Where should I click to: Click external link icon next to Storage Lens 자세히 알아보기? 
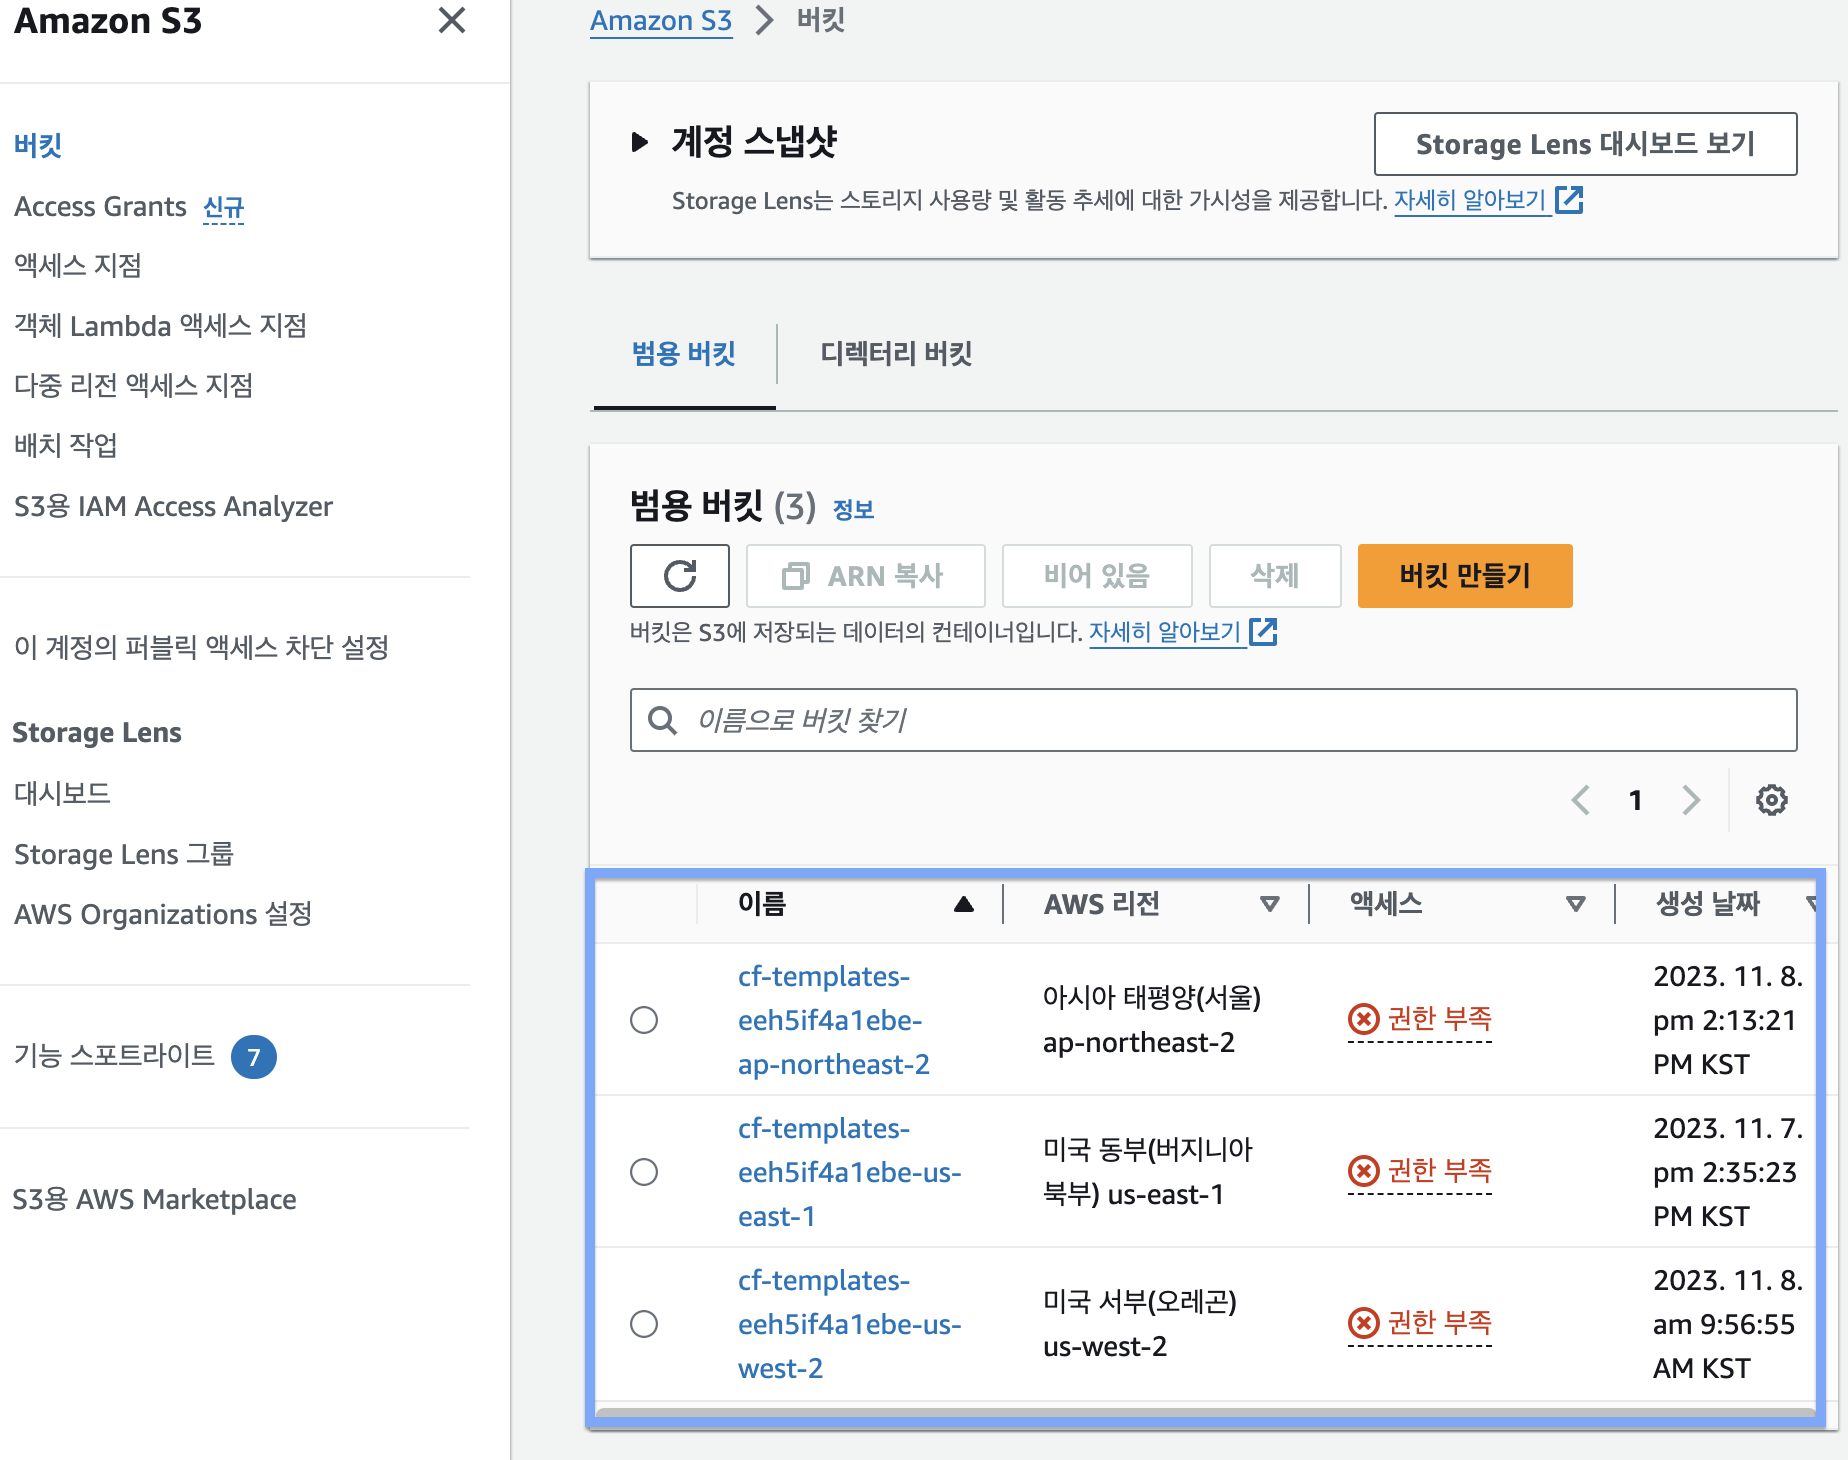[x=1569, y=200]
